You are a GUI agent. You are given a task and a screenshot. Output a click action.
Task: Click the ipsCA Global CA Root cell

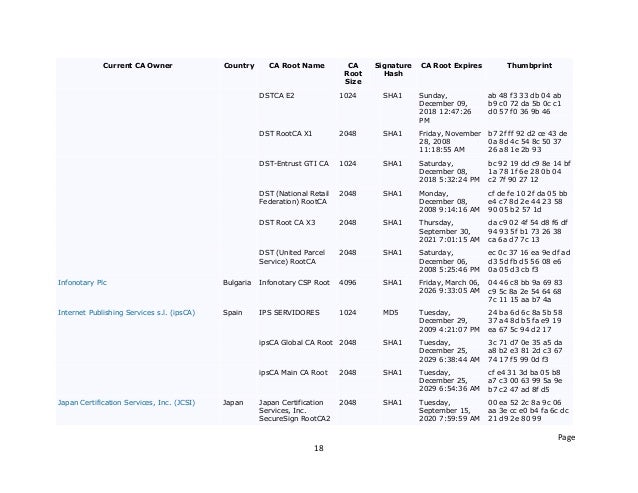click(296, 342)
